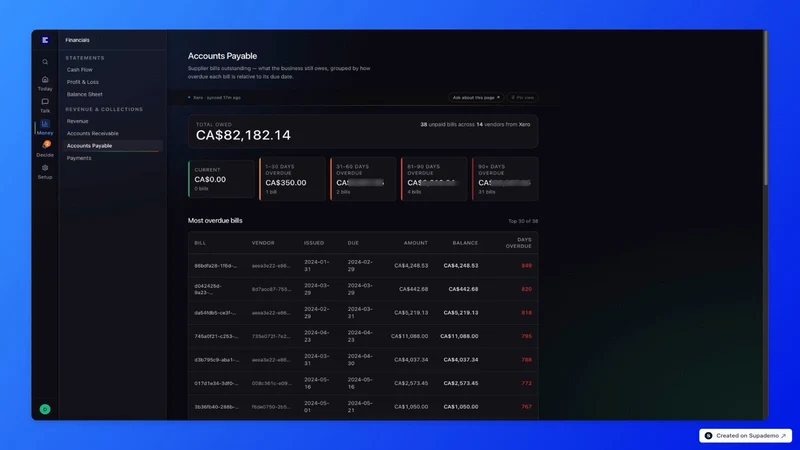Click the Days Overdue column header

click(x=518, y=243)
